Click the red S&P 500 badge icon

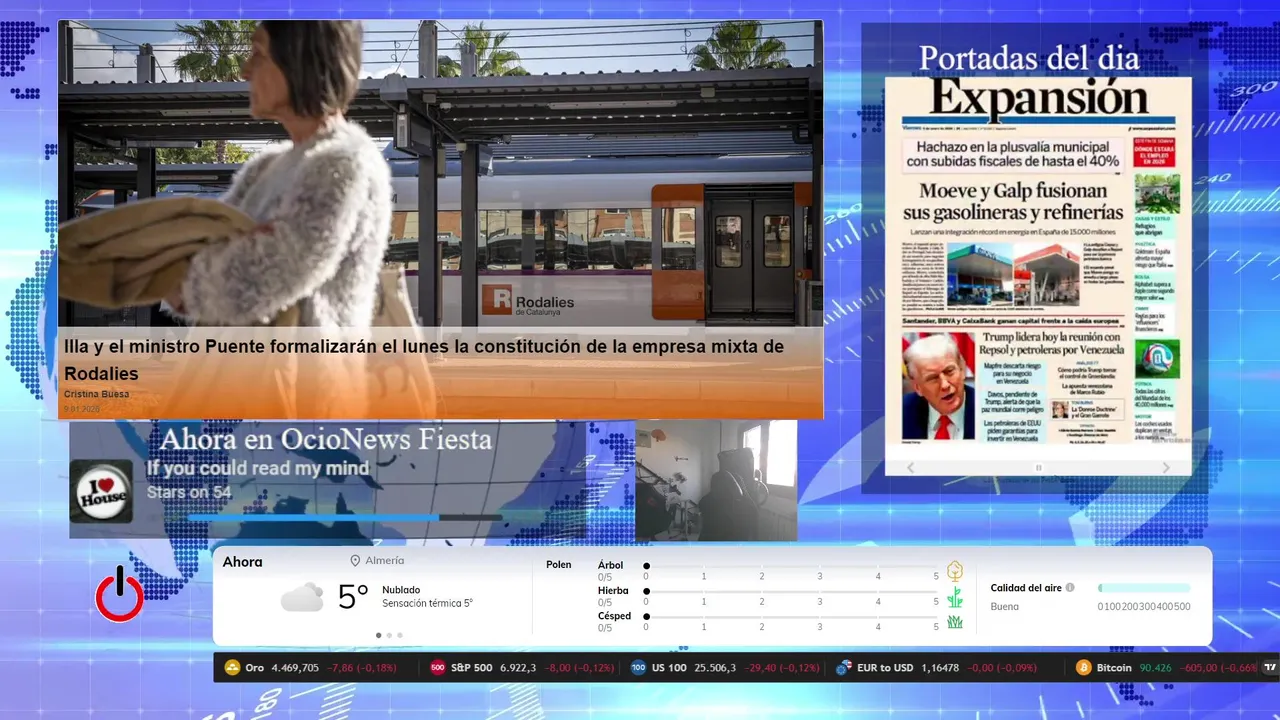point(437,667)
